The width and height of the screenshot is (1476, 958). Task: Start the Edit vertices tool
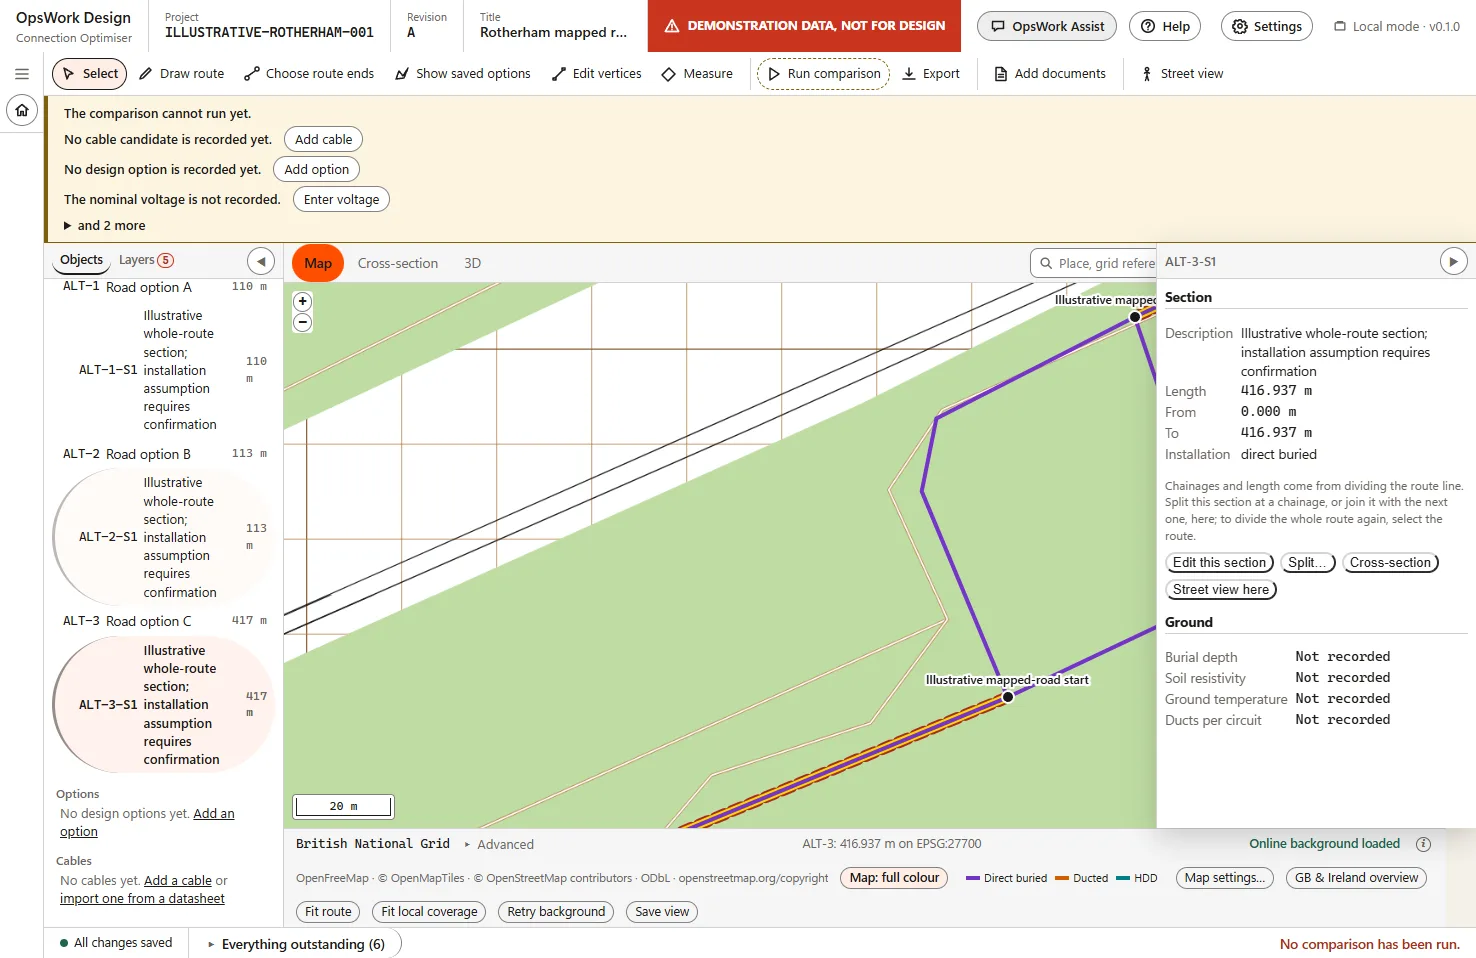[597, 74]
